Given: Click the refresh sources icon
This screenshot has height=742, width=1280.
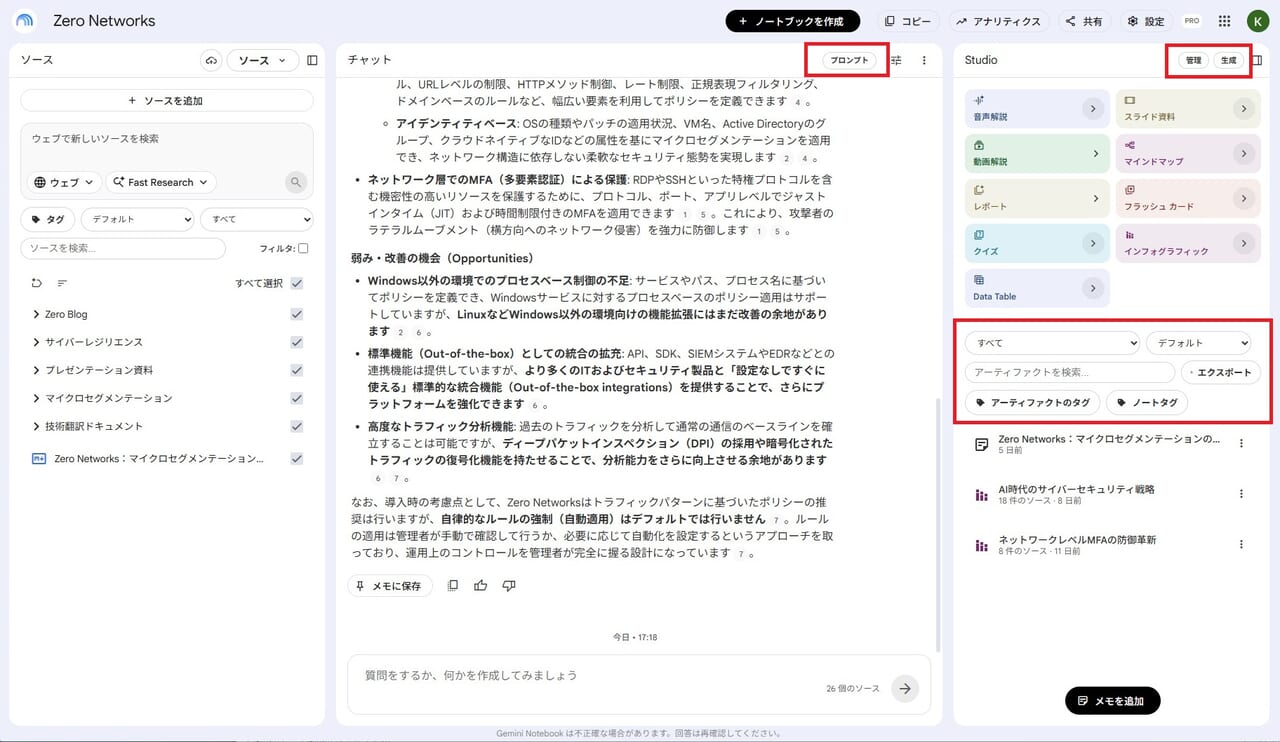Looking at the screenshot, I should [37, 283].
